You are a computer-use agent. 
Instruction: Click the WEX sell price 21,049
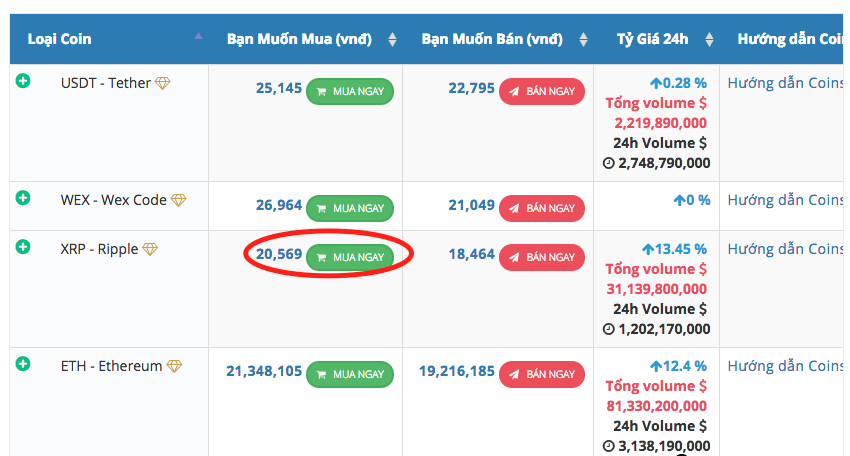pyautogui.click(x=472, y=205)
